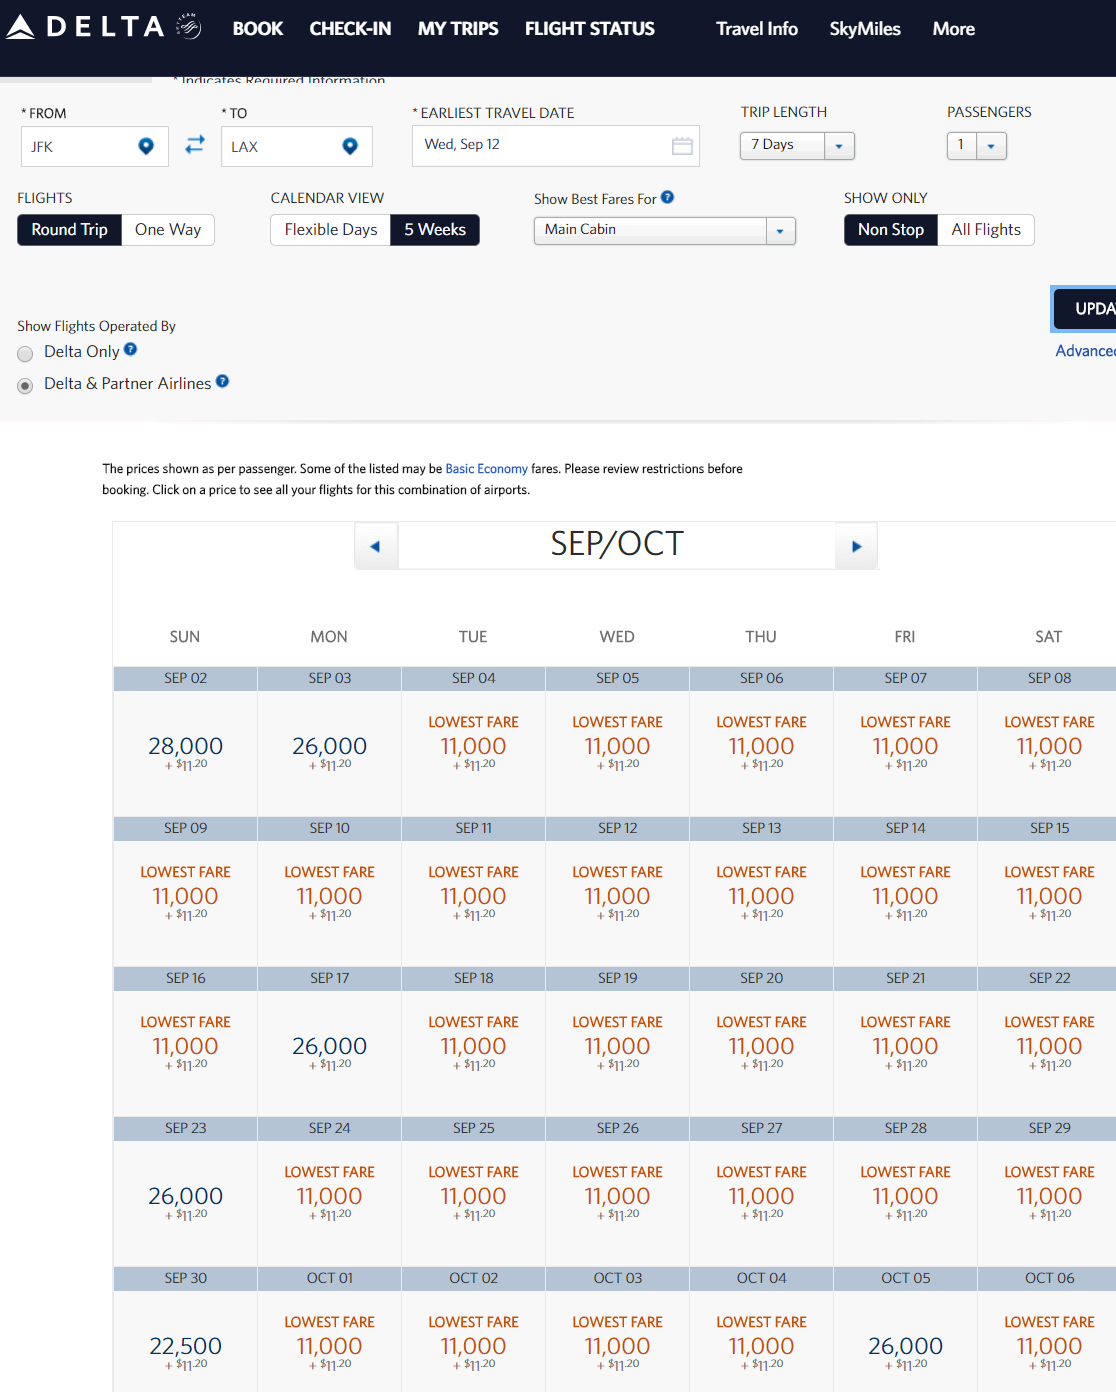Select the Delta Only radio button
The height and width of the screenshot is (1392, 1116).
[x=26, y=353]
